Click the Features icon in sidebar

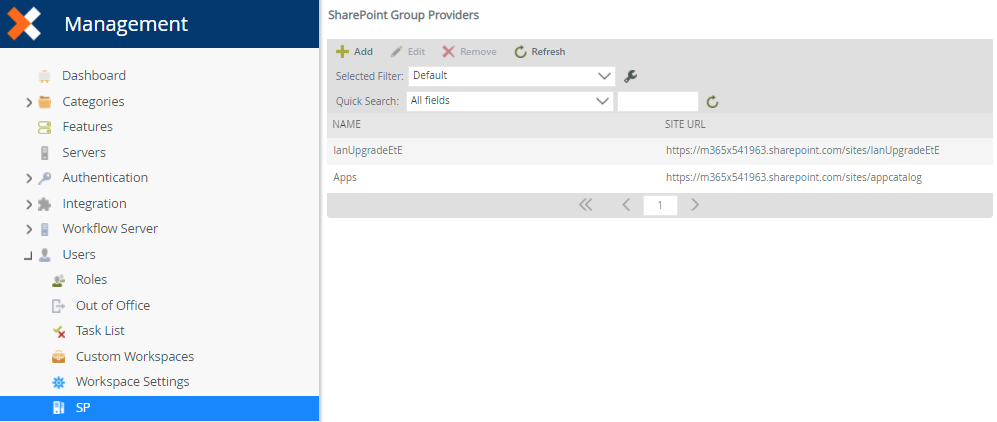click(x=44, y=127)
